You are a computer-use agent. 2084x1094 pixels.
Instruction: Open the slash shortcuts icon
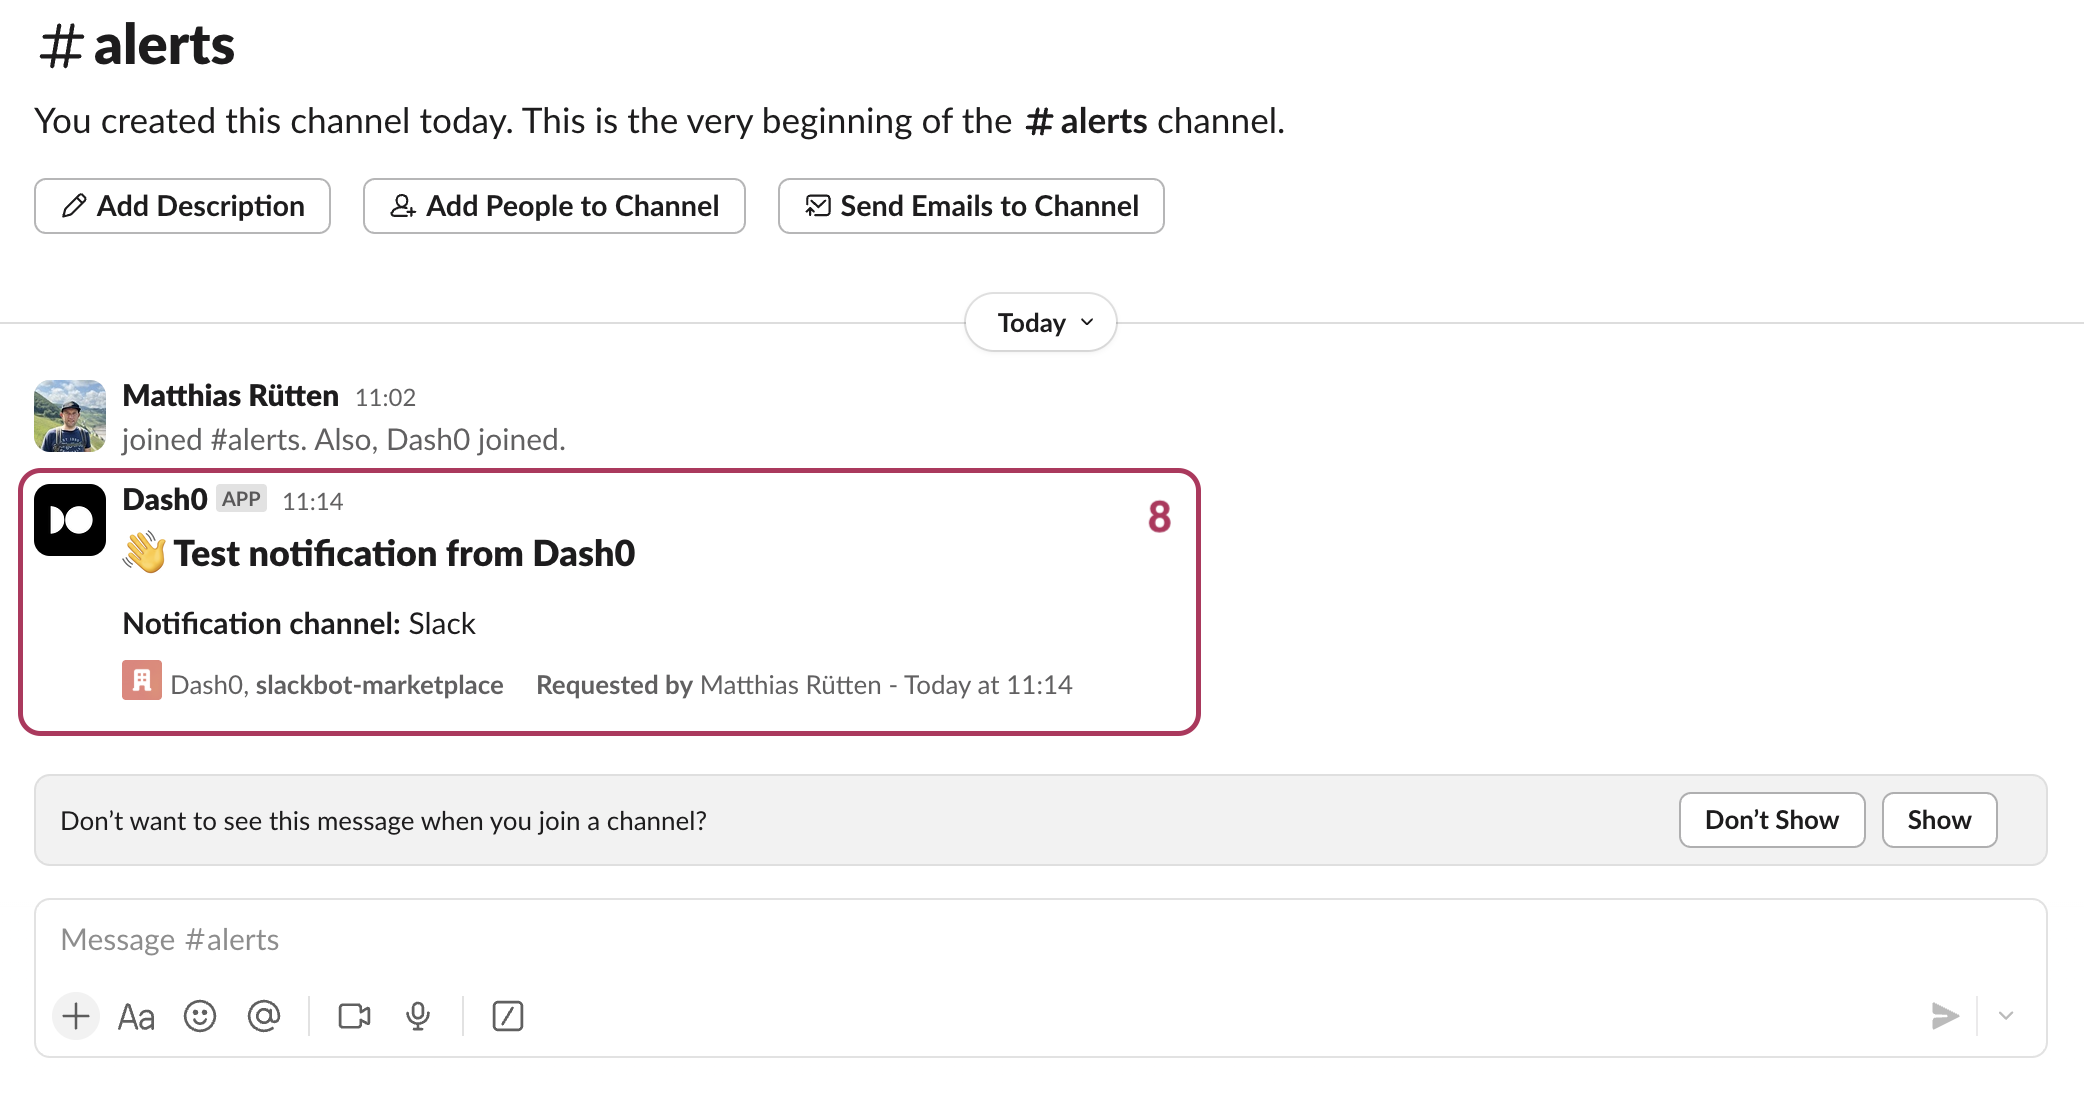click(x=508, y=1016)
